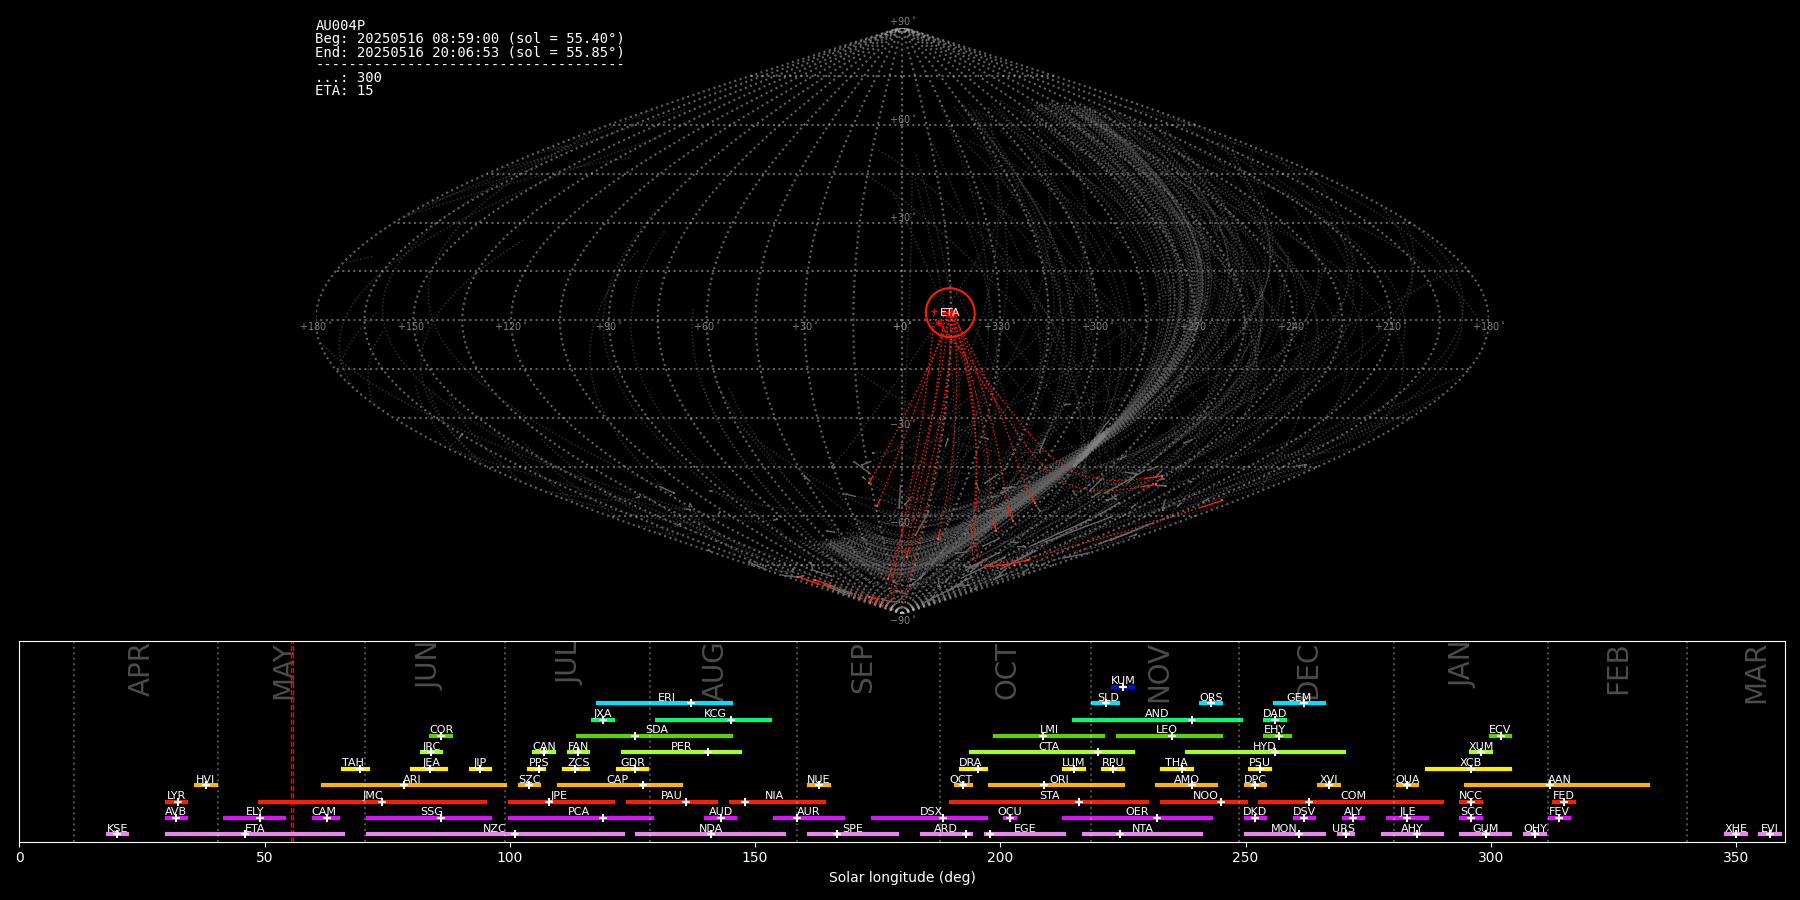Select the ECV shower label
Viewport: 1800px width, 900px height.
[x=1499, y=730]
